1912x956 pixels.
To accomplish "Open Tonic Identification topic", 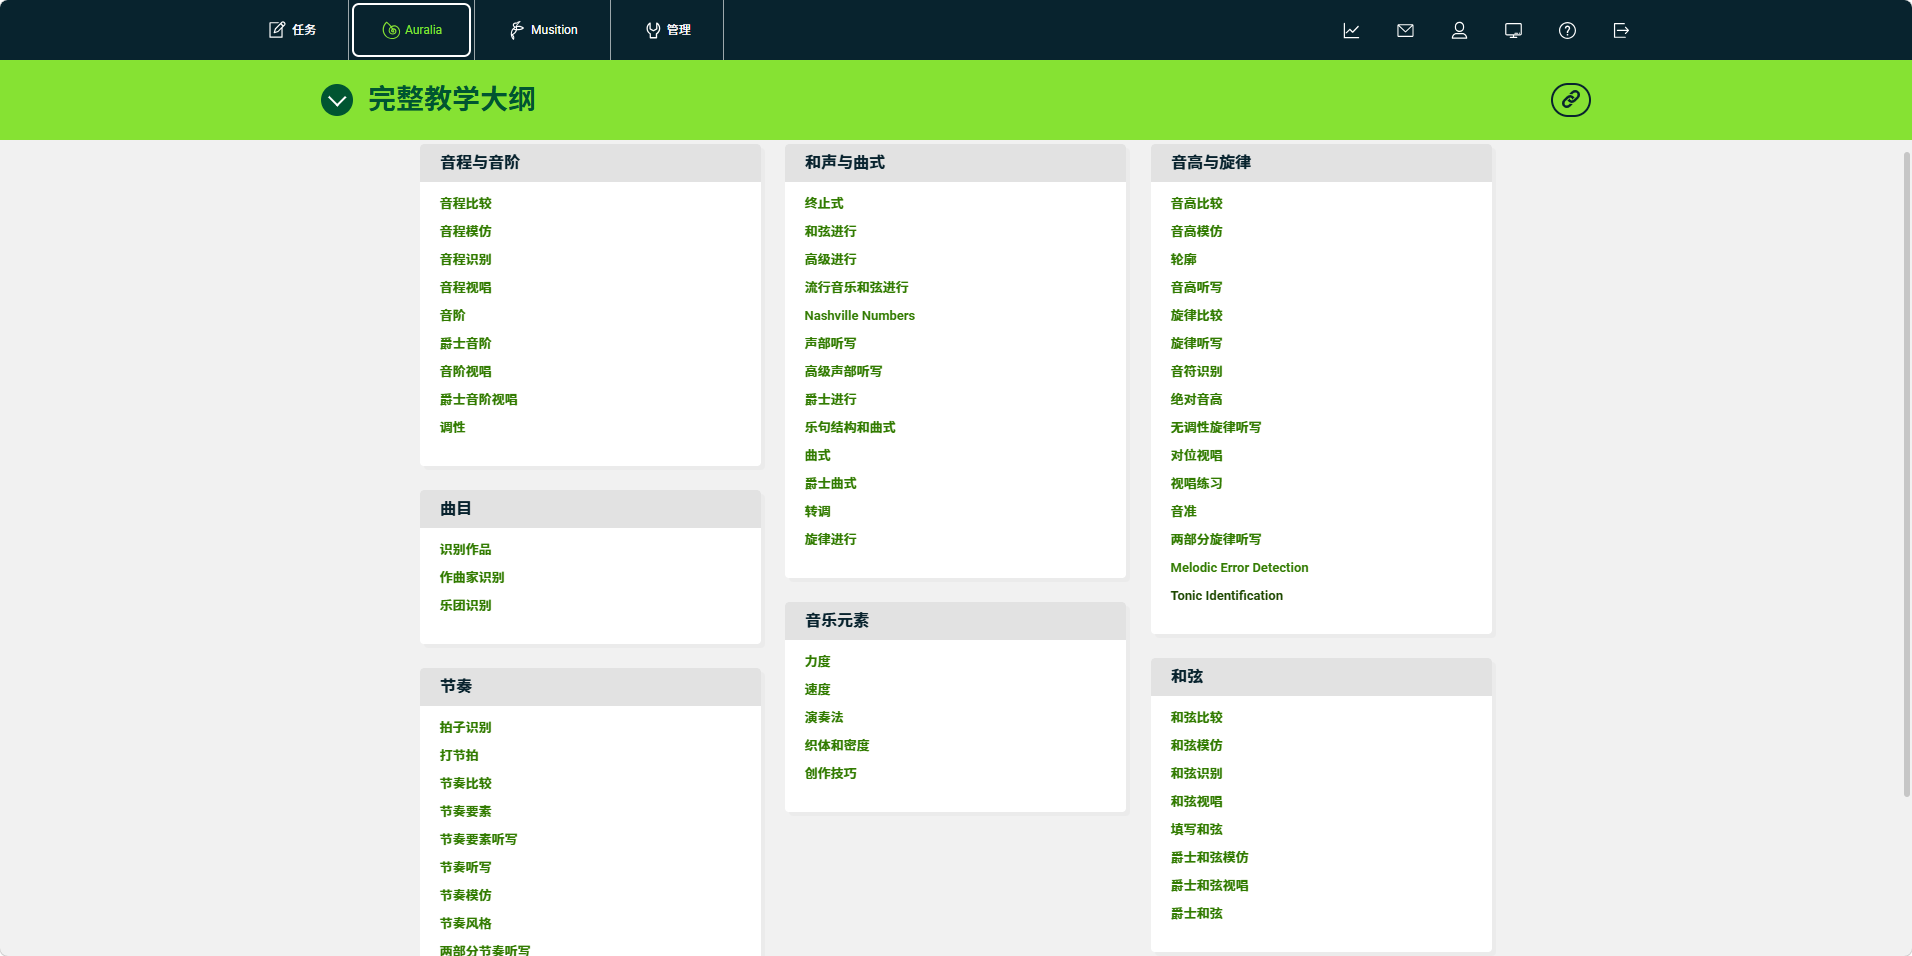I will pyautogui.click(x=1227, y=595).
